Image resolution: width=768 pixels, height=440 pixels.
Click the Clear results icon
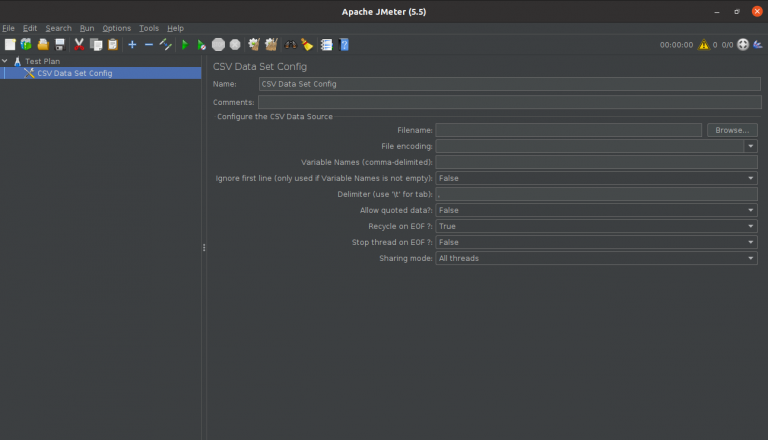254,45
